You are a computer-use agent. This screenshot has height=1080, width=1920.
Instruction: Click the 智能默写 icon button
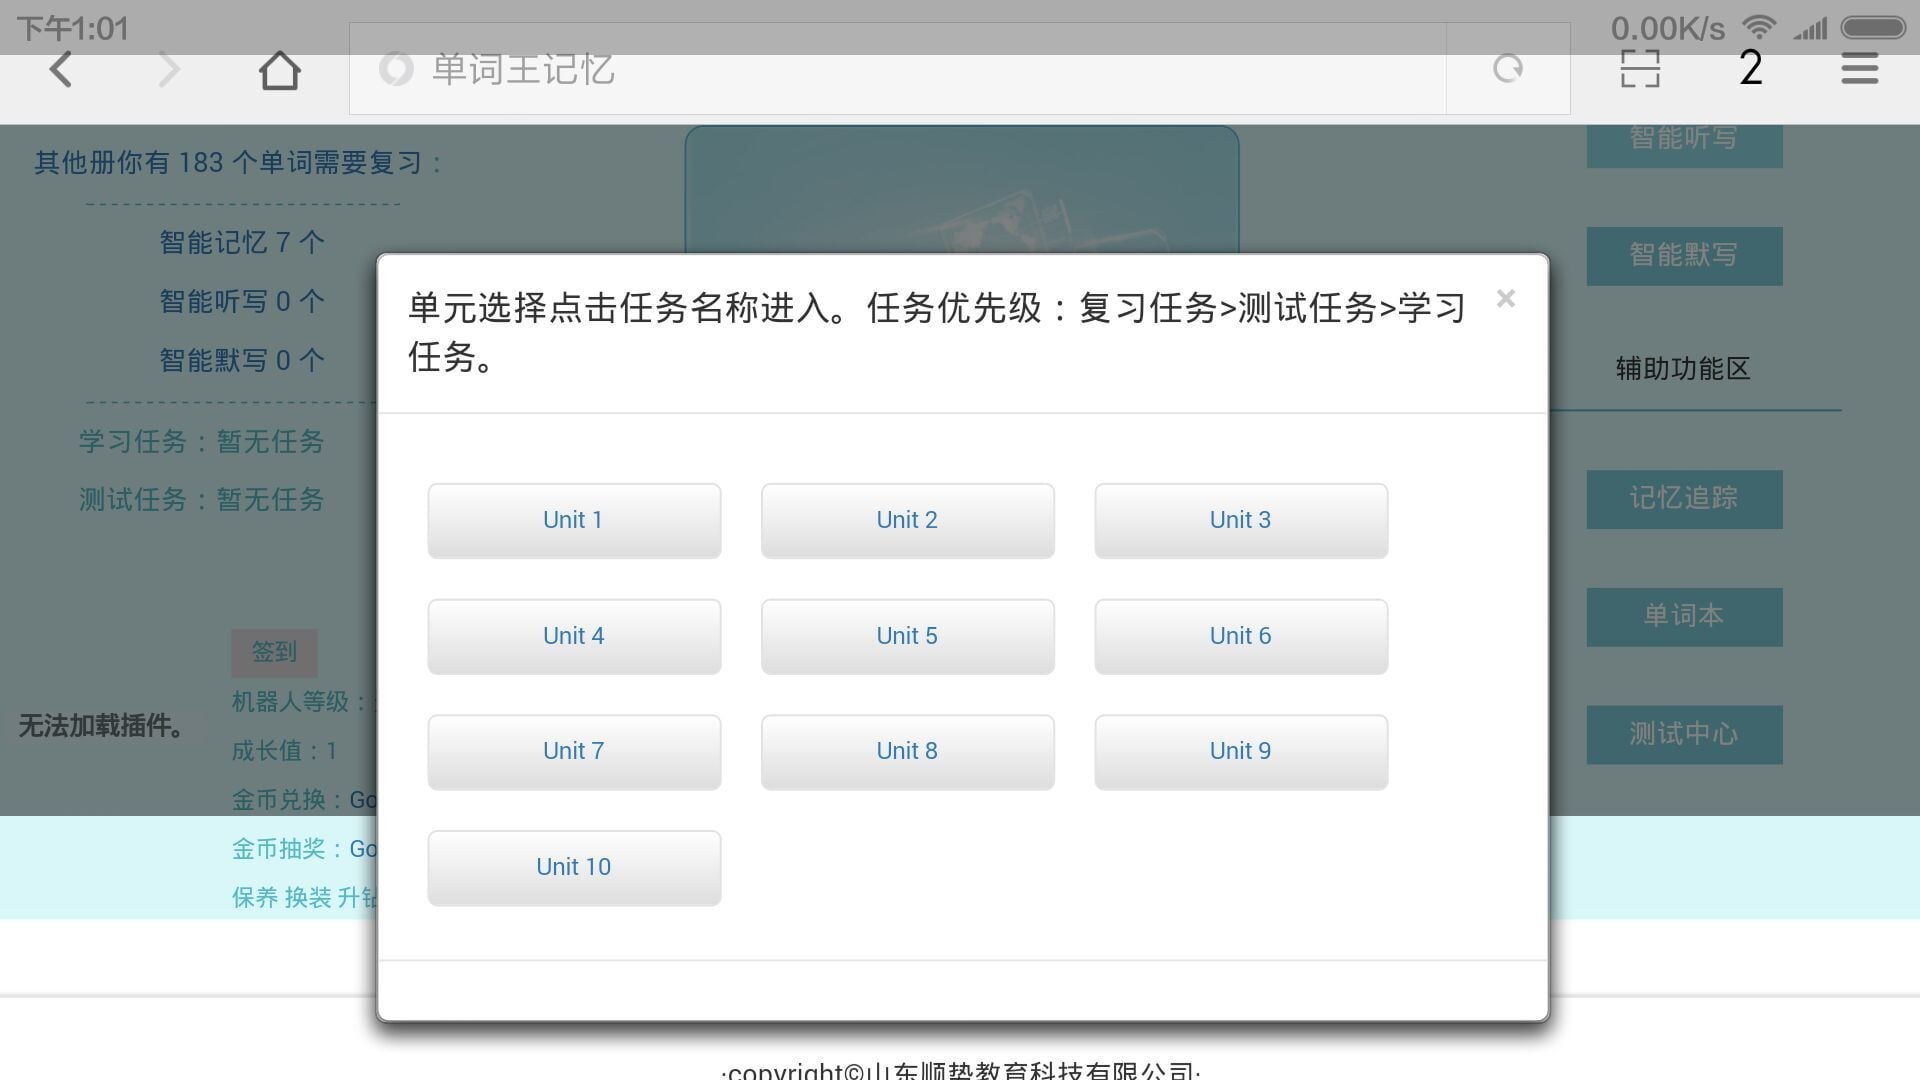click(x=1685, y=256)
